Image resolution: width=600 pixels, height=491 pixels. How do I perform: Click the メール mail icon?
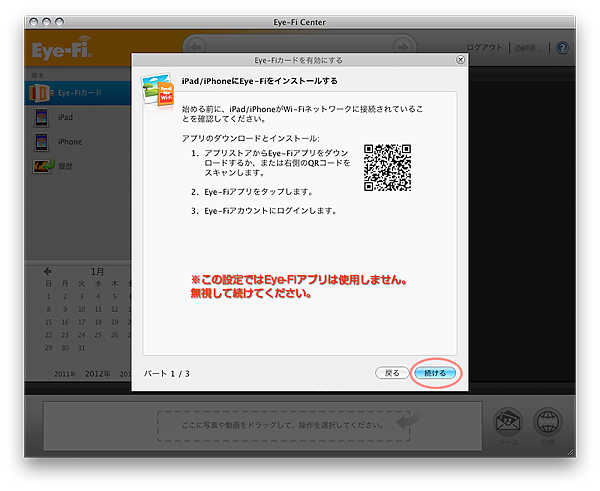point(508,422)
